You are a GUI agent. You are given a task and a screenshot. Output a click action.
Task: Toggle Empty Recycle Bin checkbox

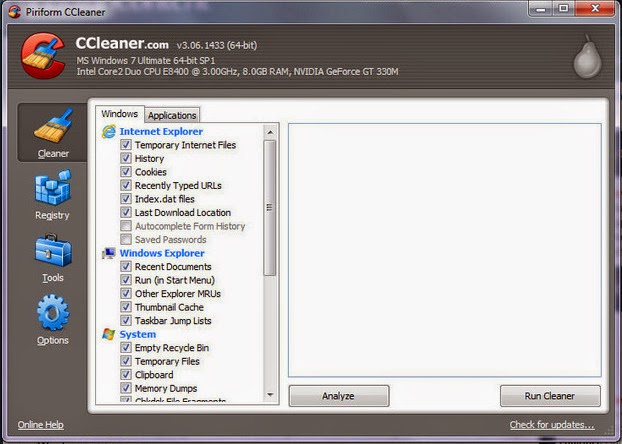click(126, 348)
